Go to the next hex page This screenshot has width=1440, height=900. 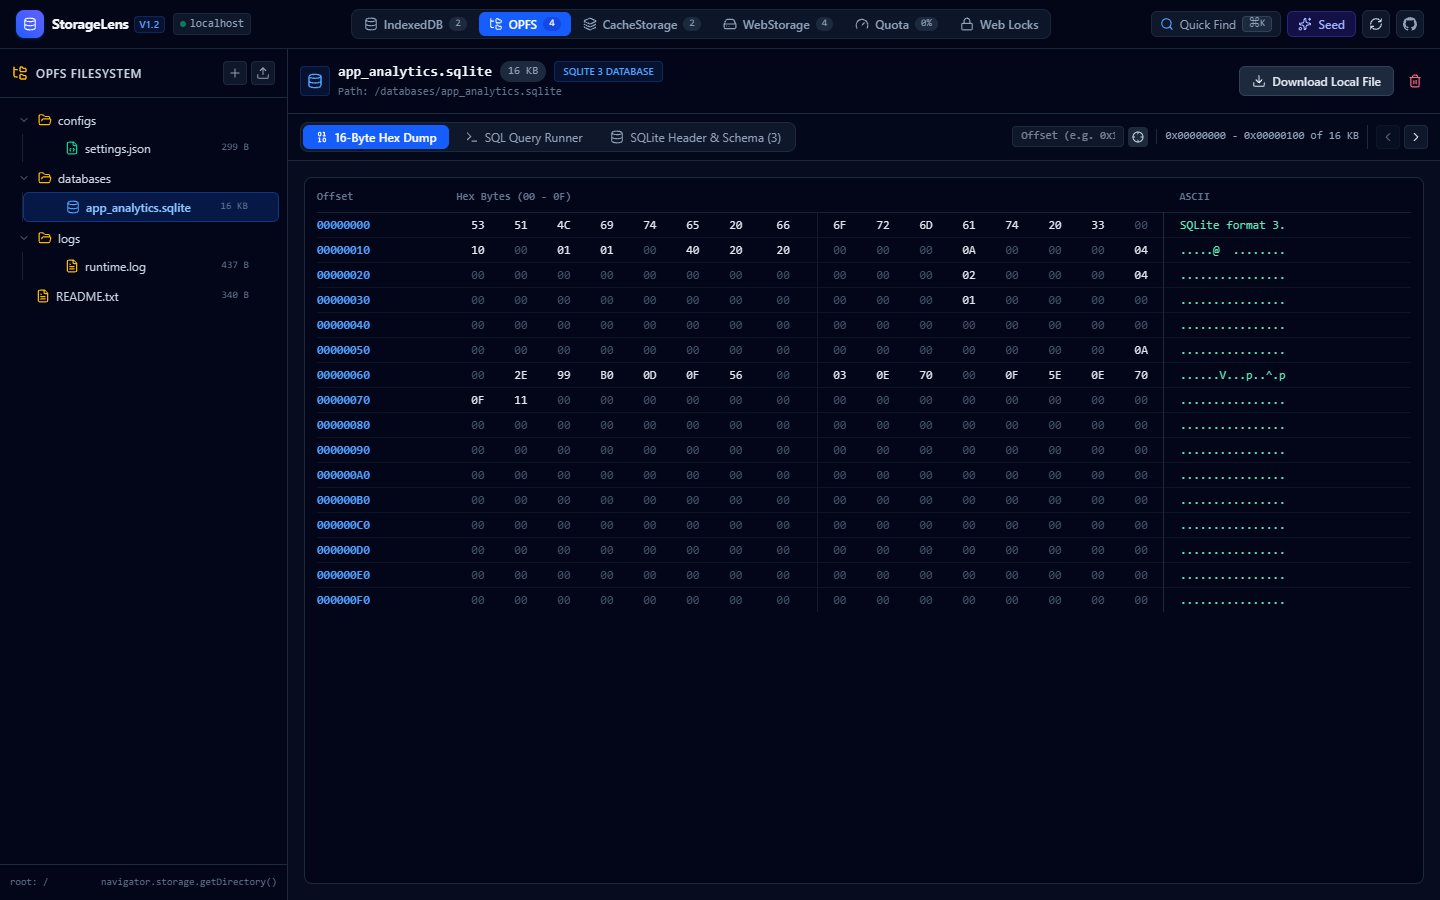pos(1416,137)
